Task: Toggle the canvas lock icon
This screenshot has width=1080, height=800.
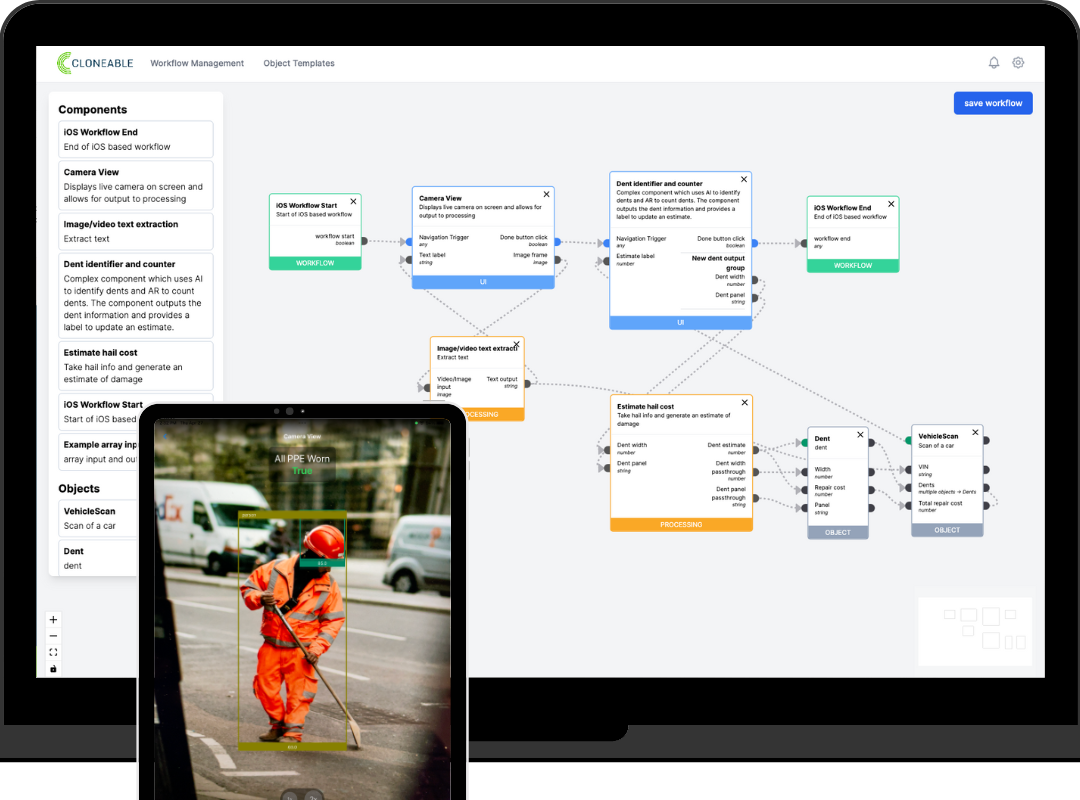Action: click(x=54, y=668)
